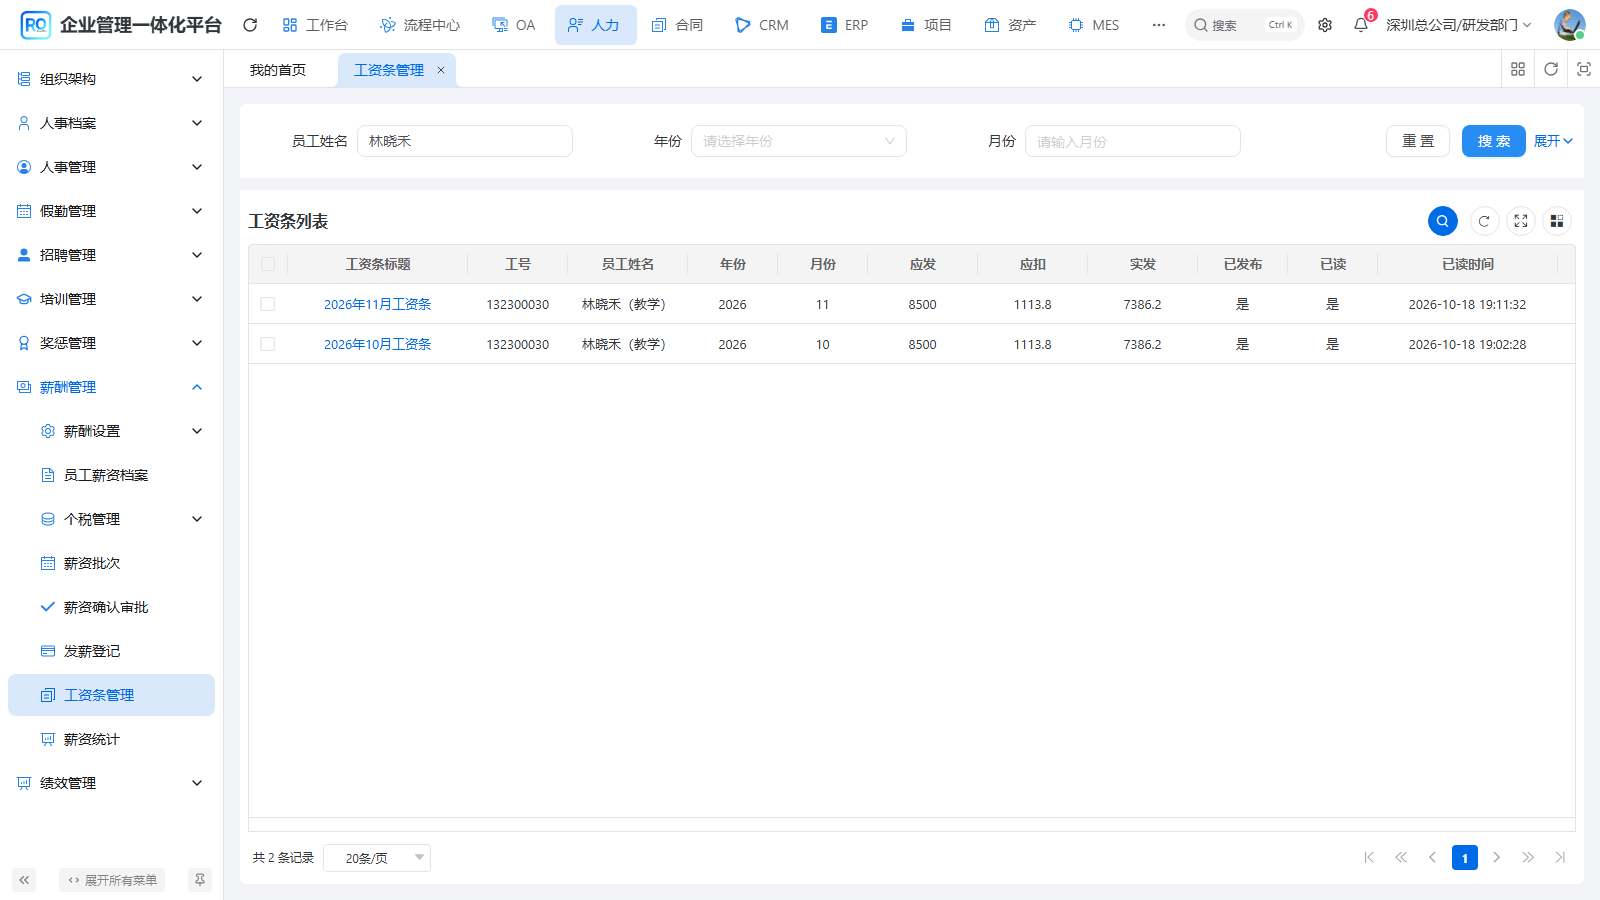Collapse the sidebar with the double-arrow icon
The width and height of the screenshot is (1600, 900).
24,880
